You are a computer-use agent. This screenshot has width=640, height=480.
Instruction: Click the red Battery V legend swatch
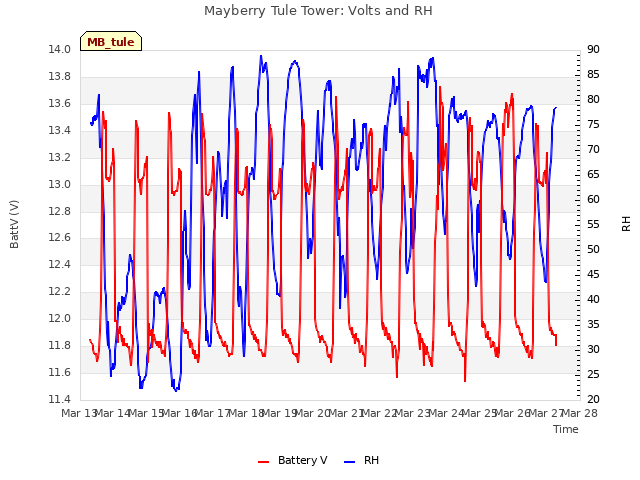click(264, 462)
